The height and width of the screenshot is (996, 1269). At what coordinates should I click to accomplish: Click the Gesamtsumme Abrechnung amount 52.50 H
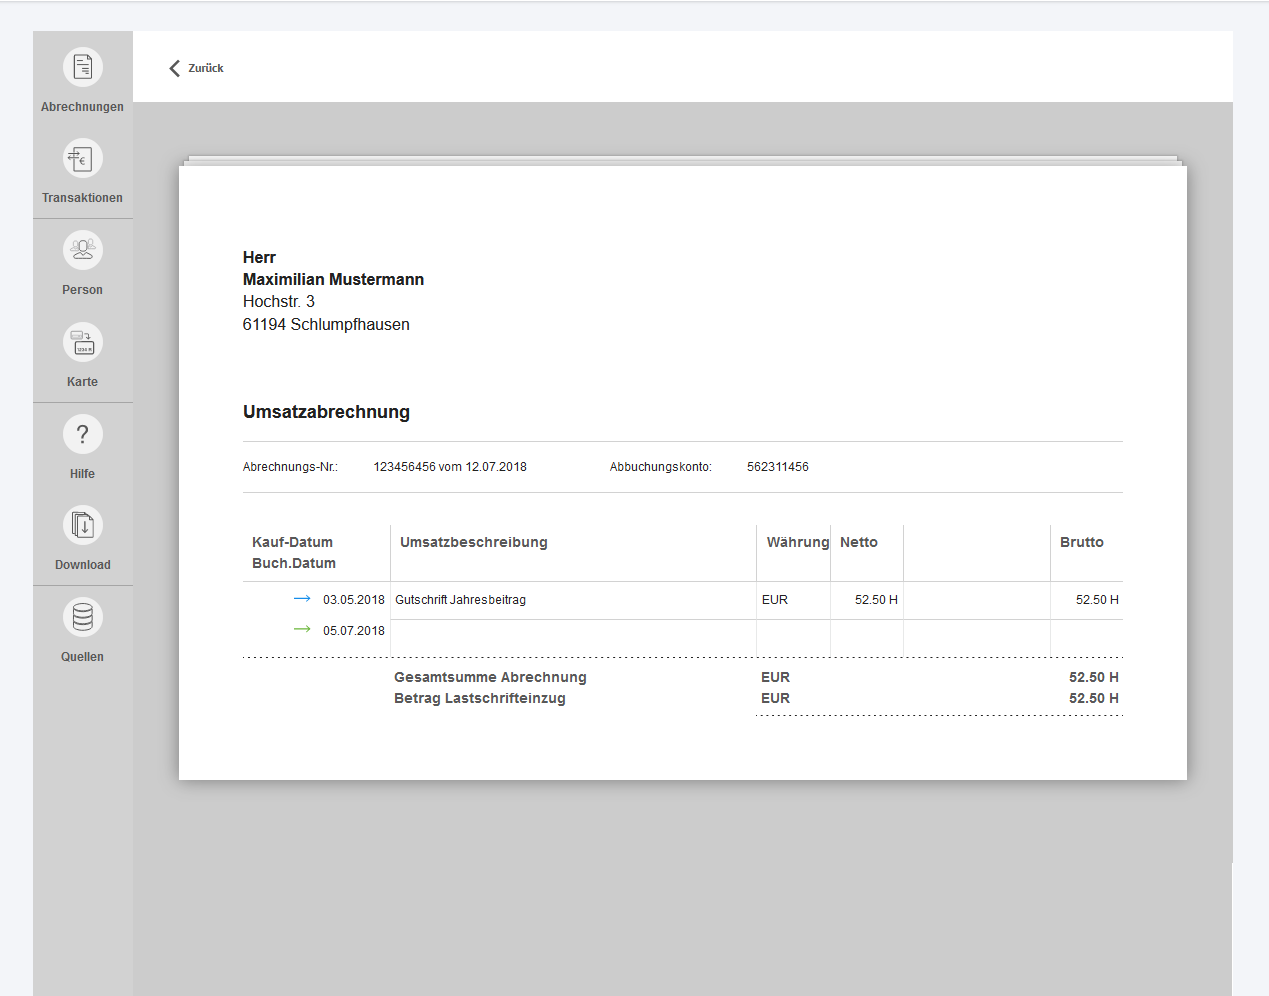pyautogui.click(x=1094, y=677)
